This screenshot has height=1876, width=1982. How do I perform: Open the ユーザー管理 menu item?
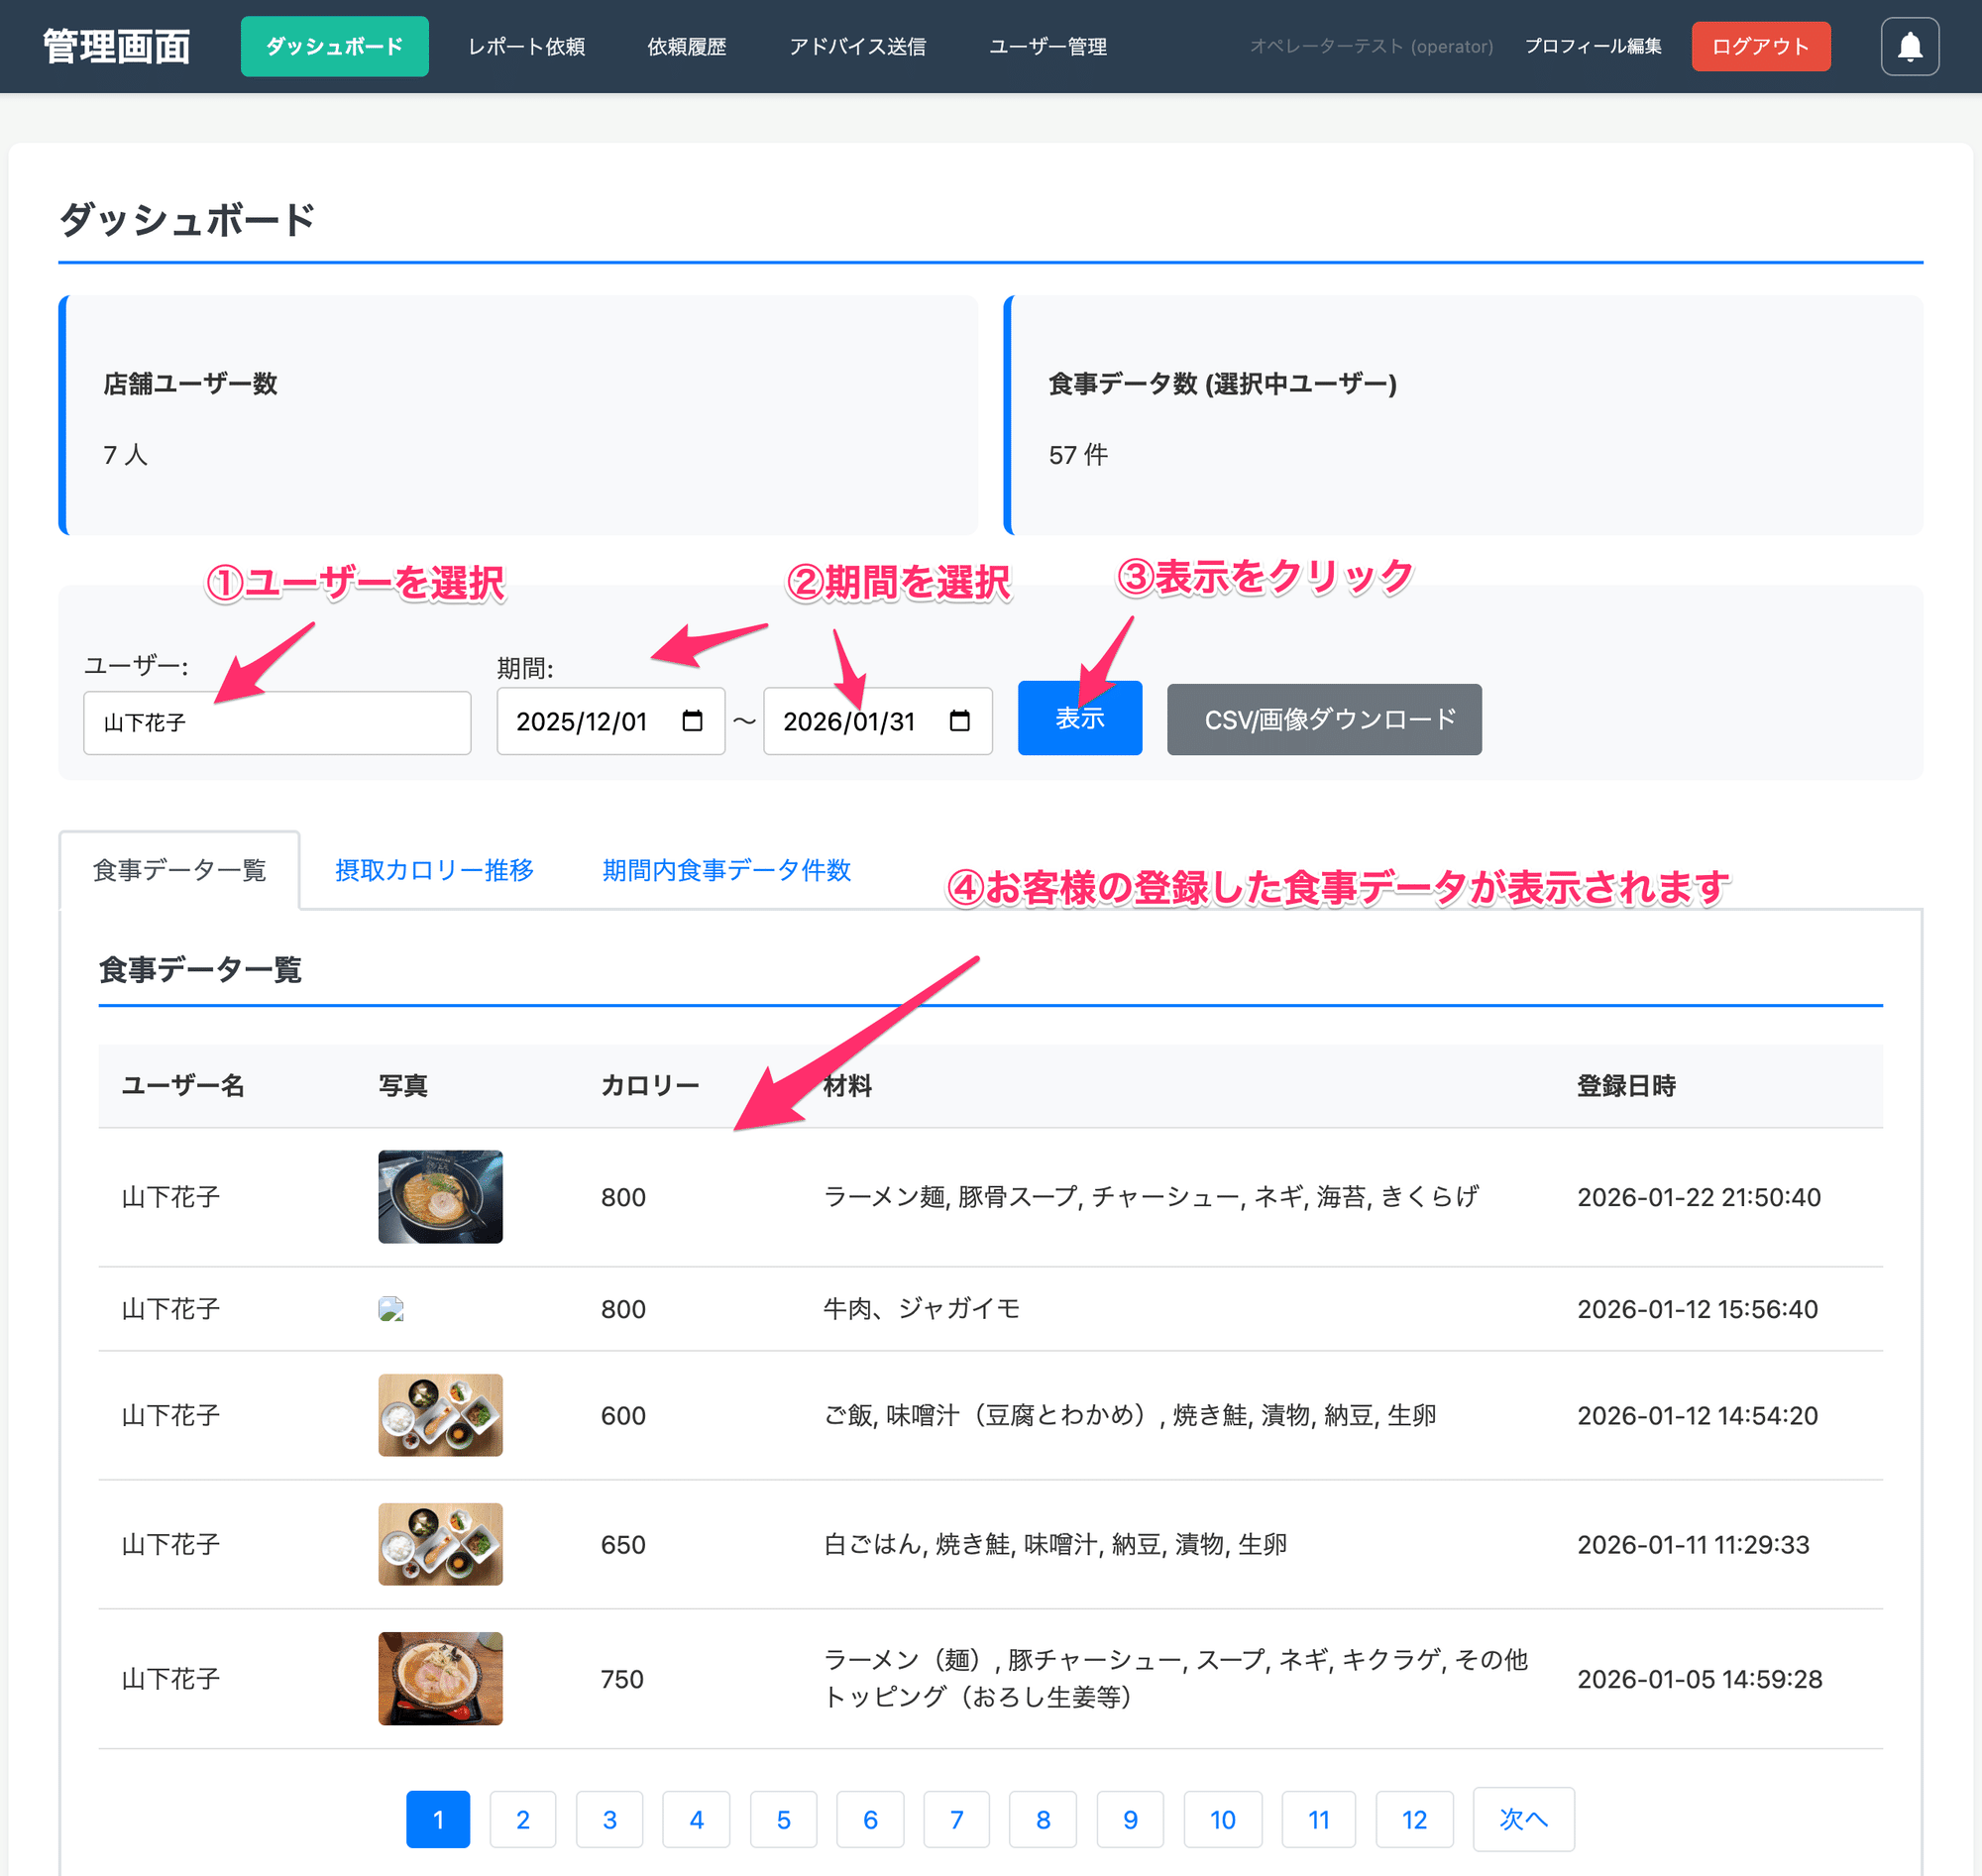coord(1046,46)
